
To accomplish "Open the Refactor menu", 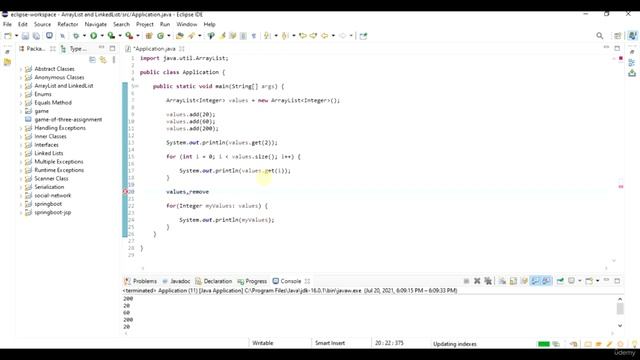I will click(68, 24).
